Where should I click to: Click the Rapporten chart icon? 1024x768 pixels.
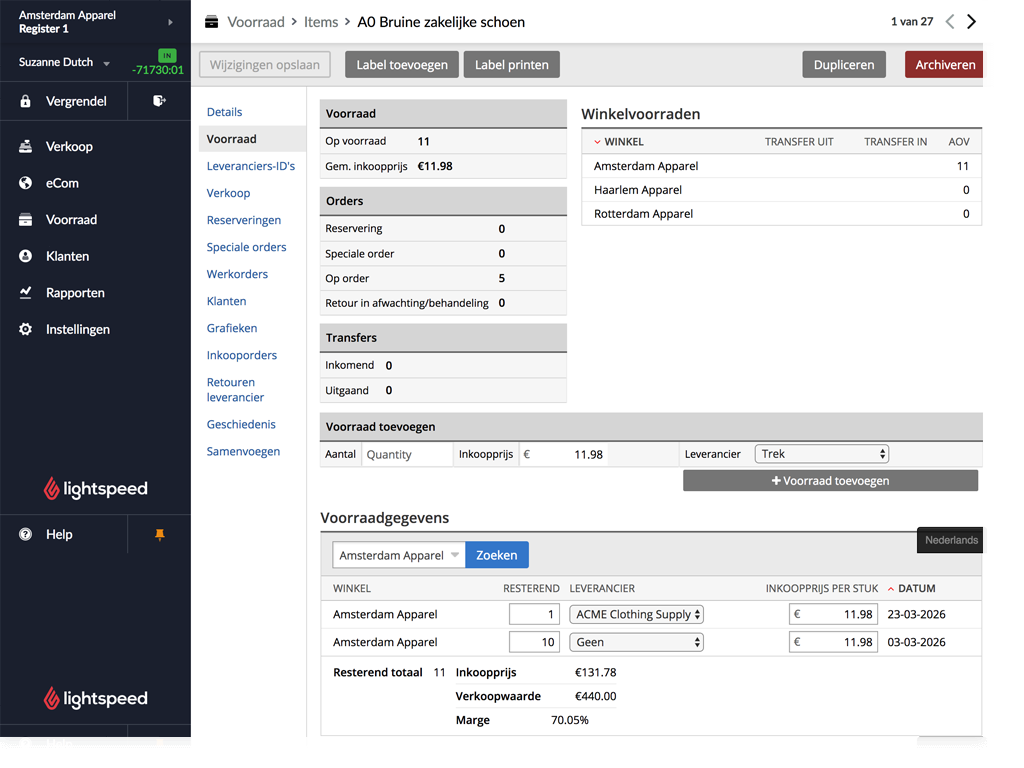[x=25, y=293]
